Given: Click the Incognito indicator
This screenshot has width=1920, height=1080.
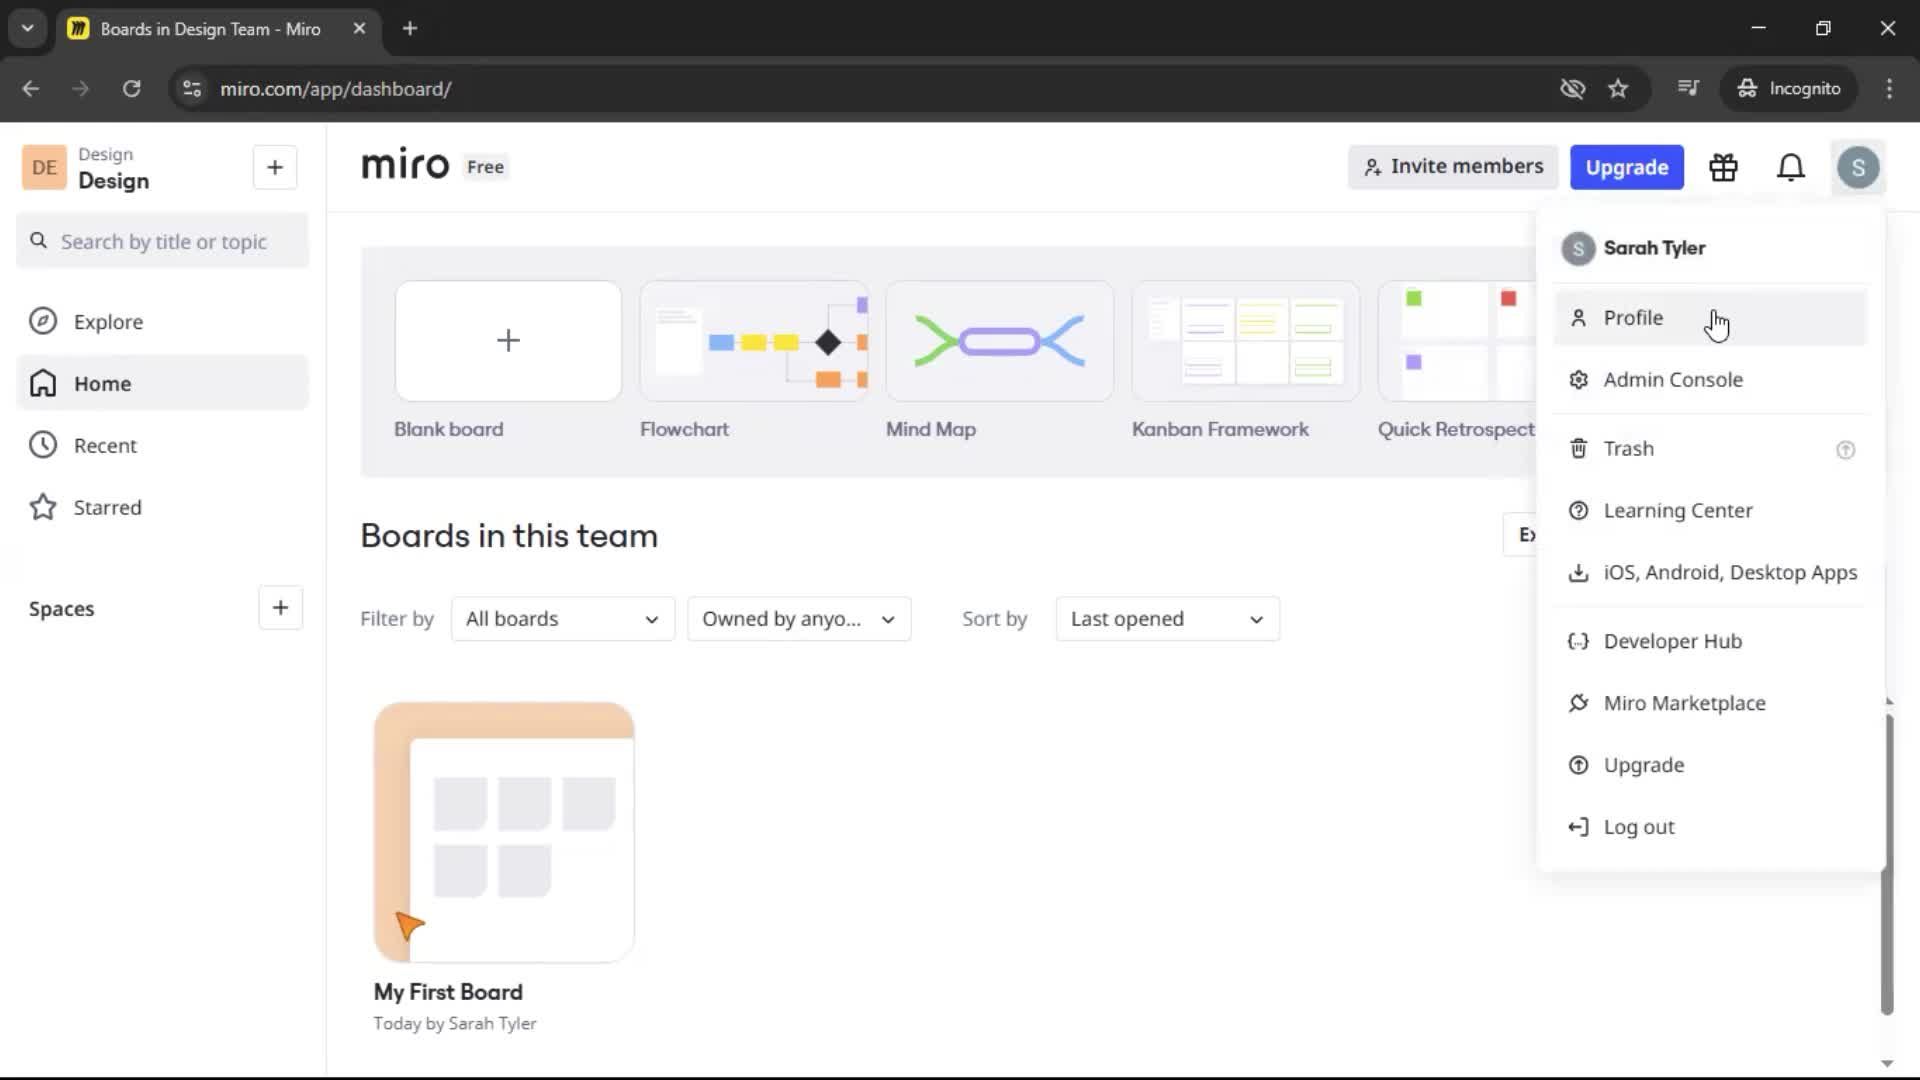Looking at the screenshot, I should pos(1788,88).
